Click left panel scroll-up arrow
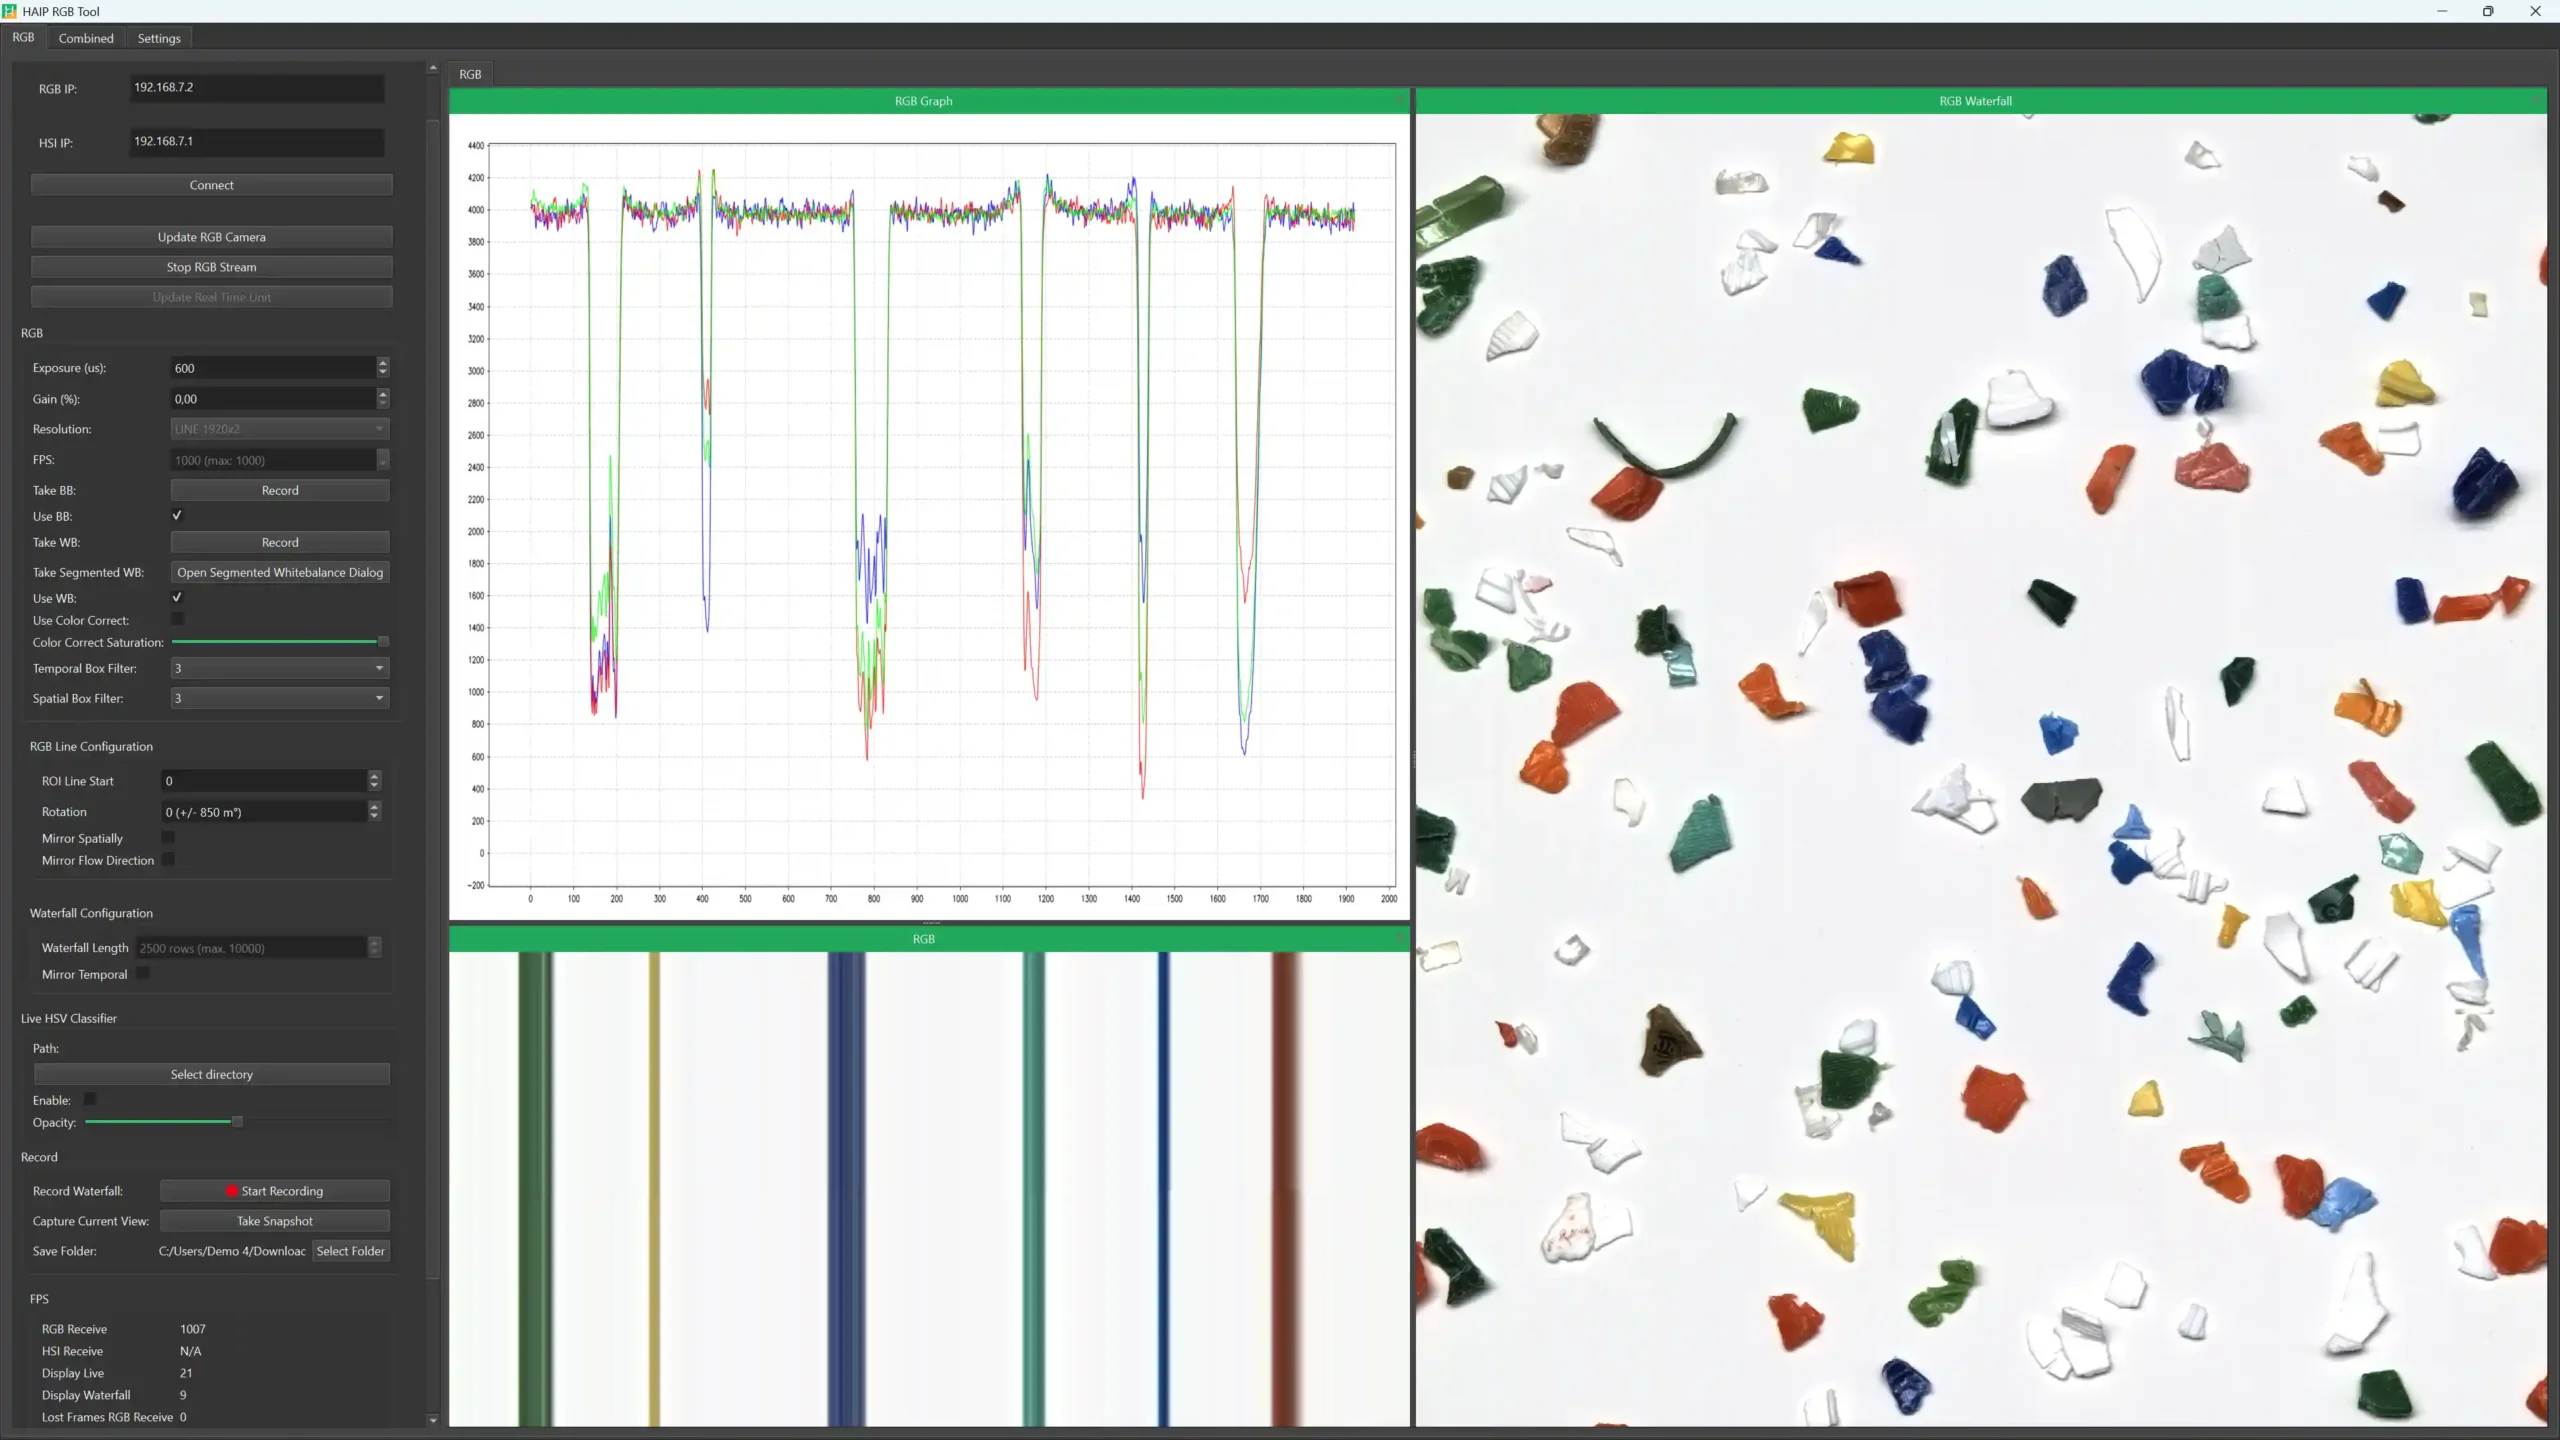Screen dimensions: 2560x1440 (x=433, y=68)
